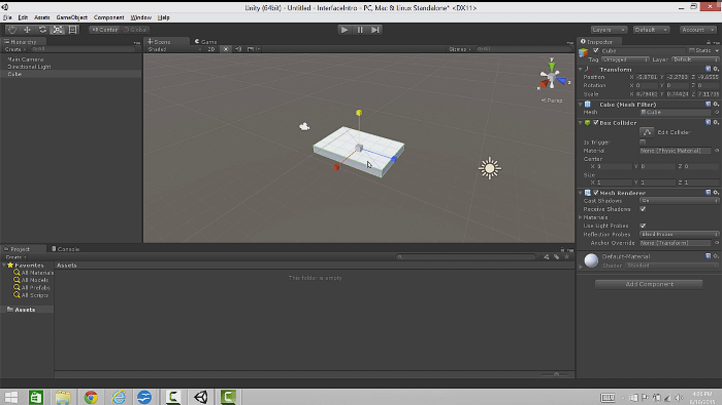Toggle the Box Collider enabled checkbox
This screenshot has height=405, width=722.
tap(596, 123)
